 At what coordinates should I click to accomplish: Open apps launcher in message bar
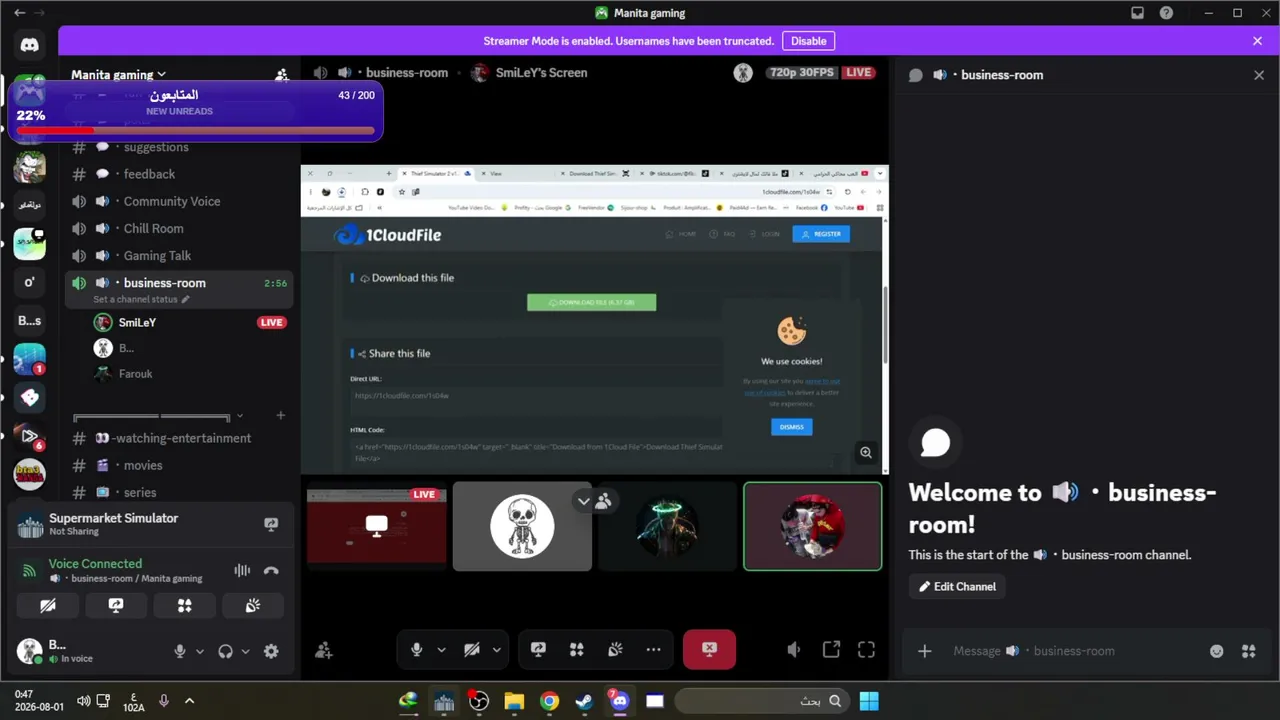point(1249,651)
